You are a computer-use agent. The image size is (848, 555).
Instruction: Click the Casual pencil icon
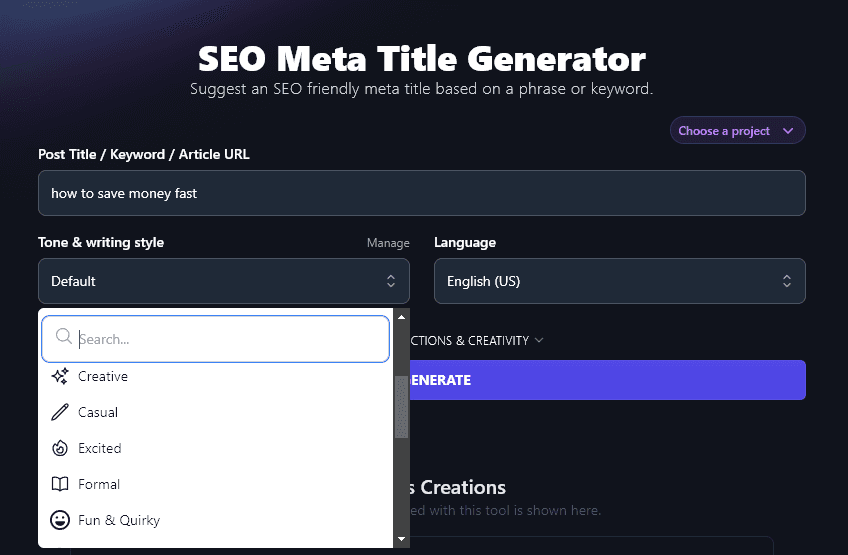(59, 413)
